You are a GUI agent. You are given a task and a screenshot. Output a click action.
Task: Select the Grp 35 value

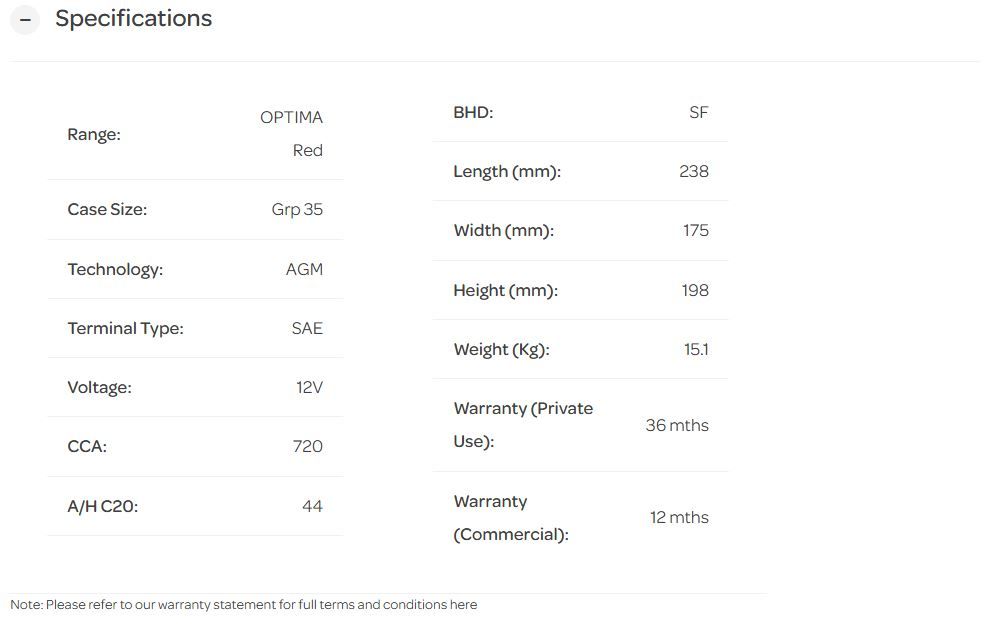tap(297, 209)
